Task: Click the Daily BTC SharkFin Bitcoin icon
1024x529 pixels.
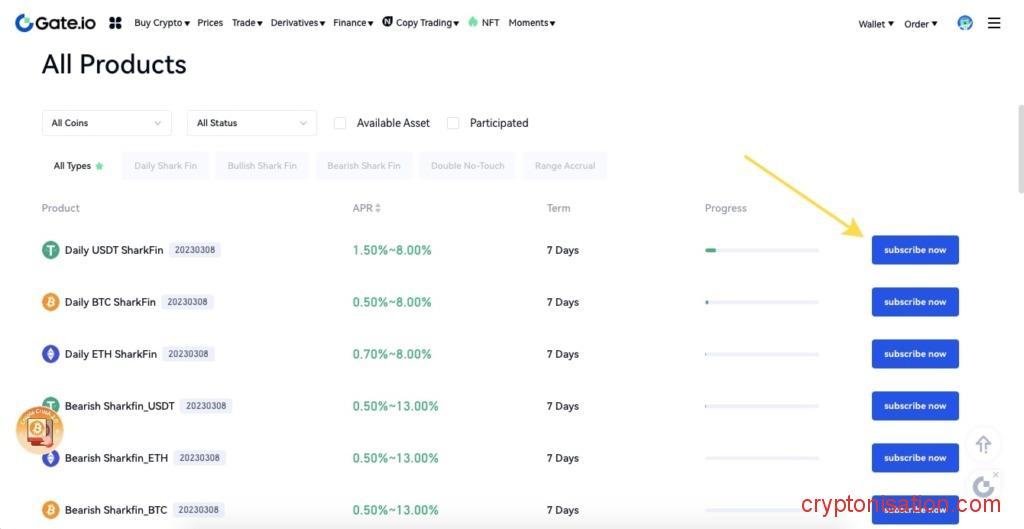Action: click(x=50, y=302)
